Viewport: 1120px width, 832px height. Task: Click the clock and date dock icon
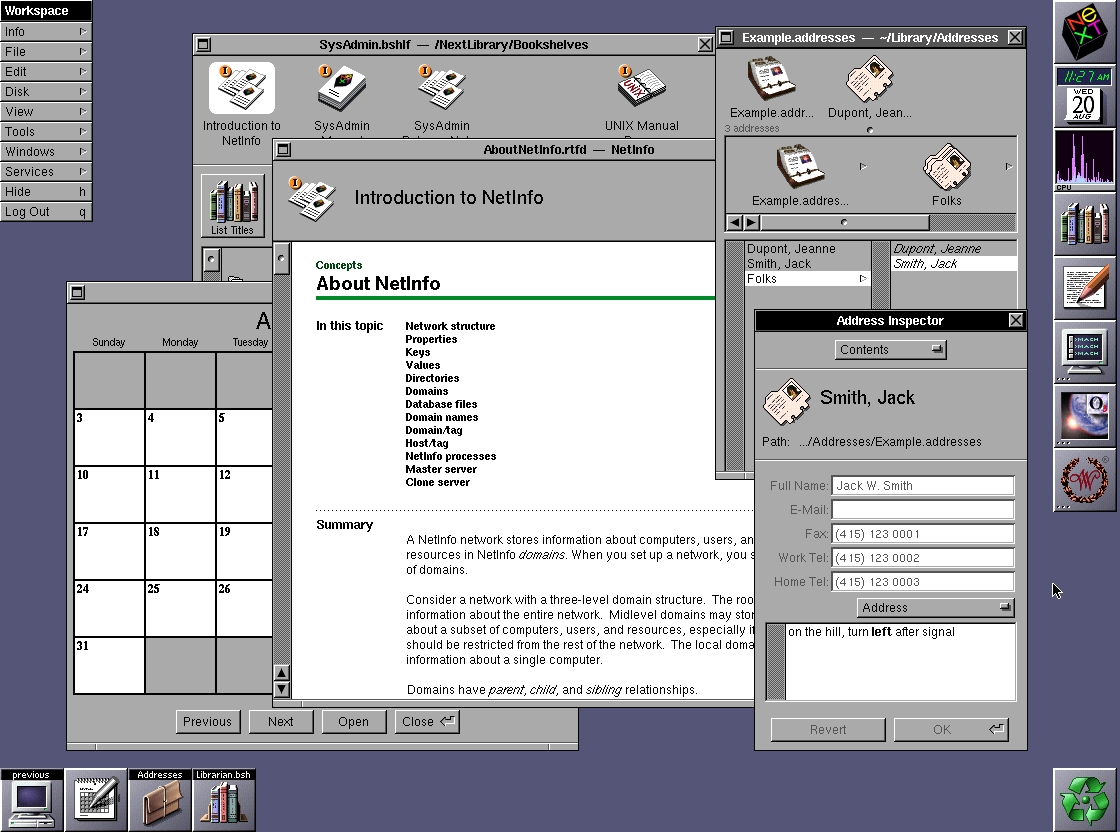[x=1084, y=96]
